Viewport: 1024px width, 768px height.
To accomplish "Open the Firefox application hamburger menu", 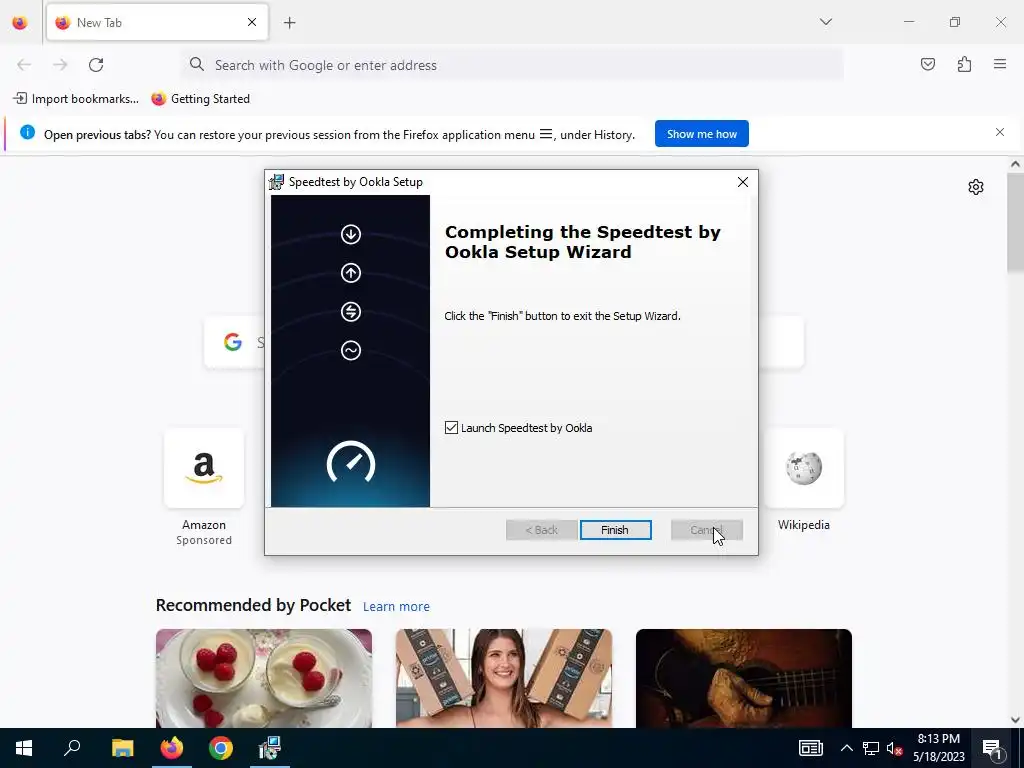I will (1000, 64).
